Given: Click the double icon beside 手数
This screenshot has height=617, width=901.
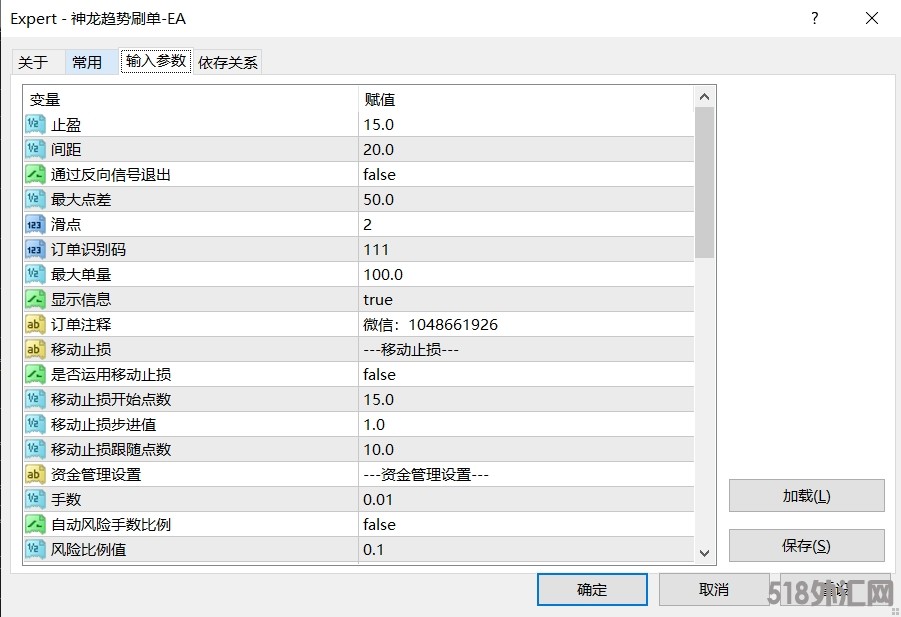Looking at the screenshot, I should (35, 500).
